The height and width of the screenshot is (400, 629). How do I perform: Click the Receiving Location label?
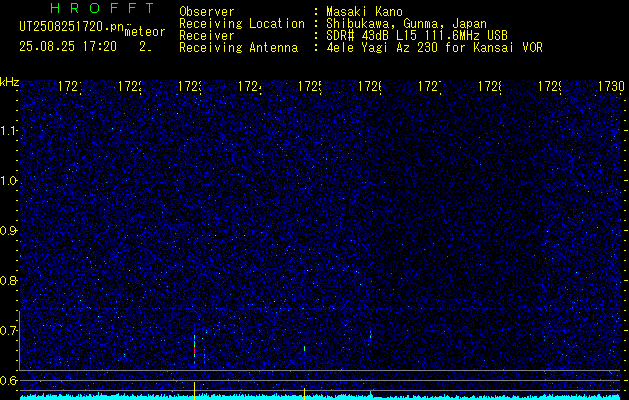pos(242,24)
